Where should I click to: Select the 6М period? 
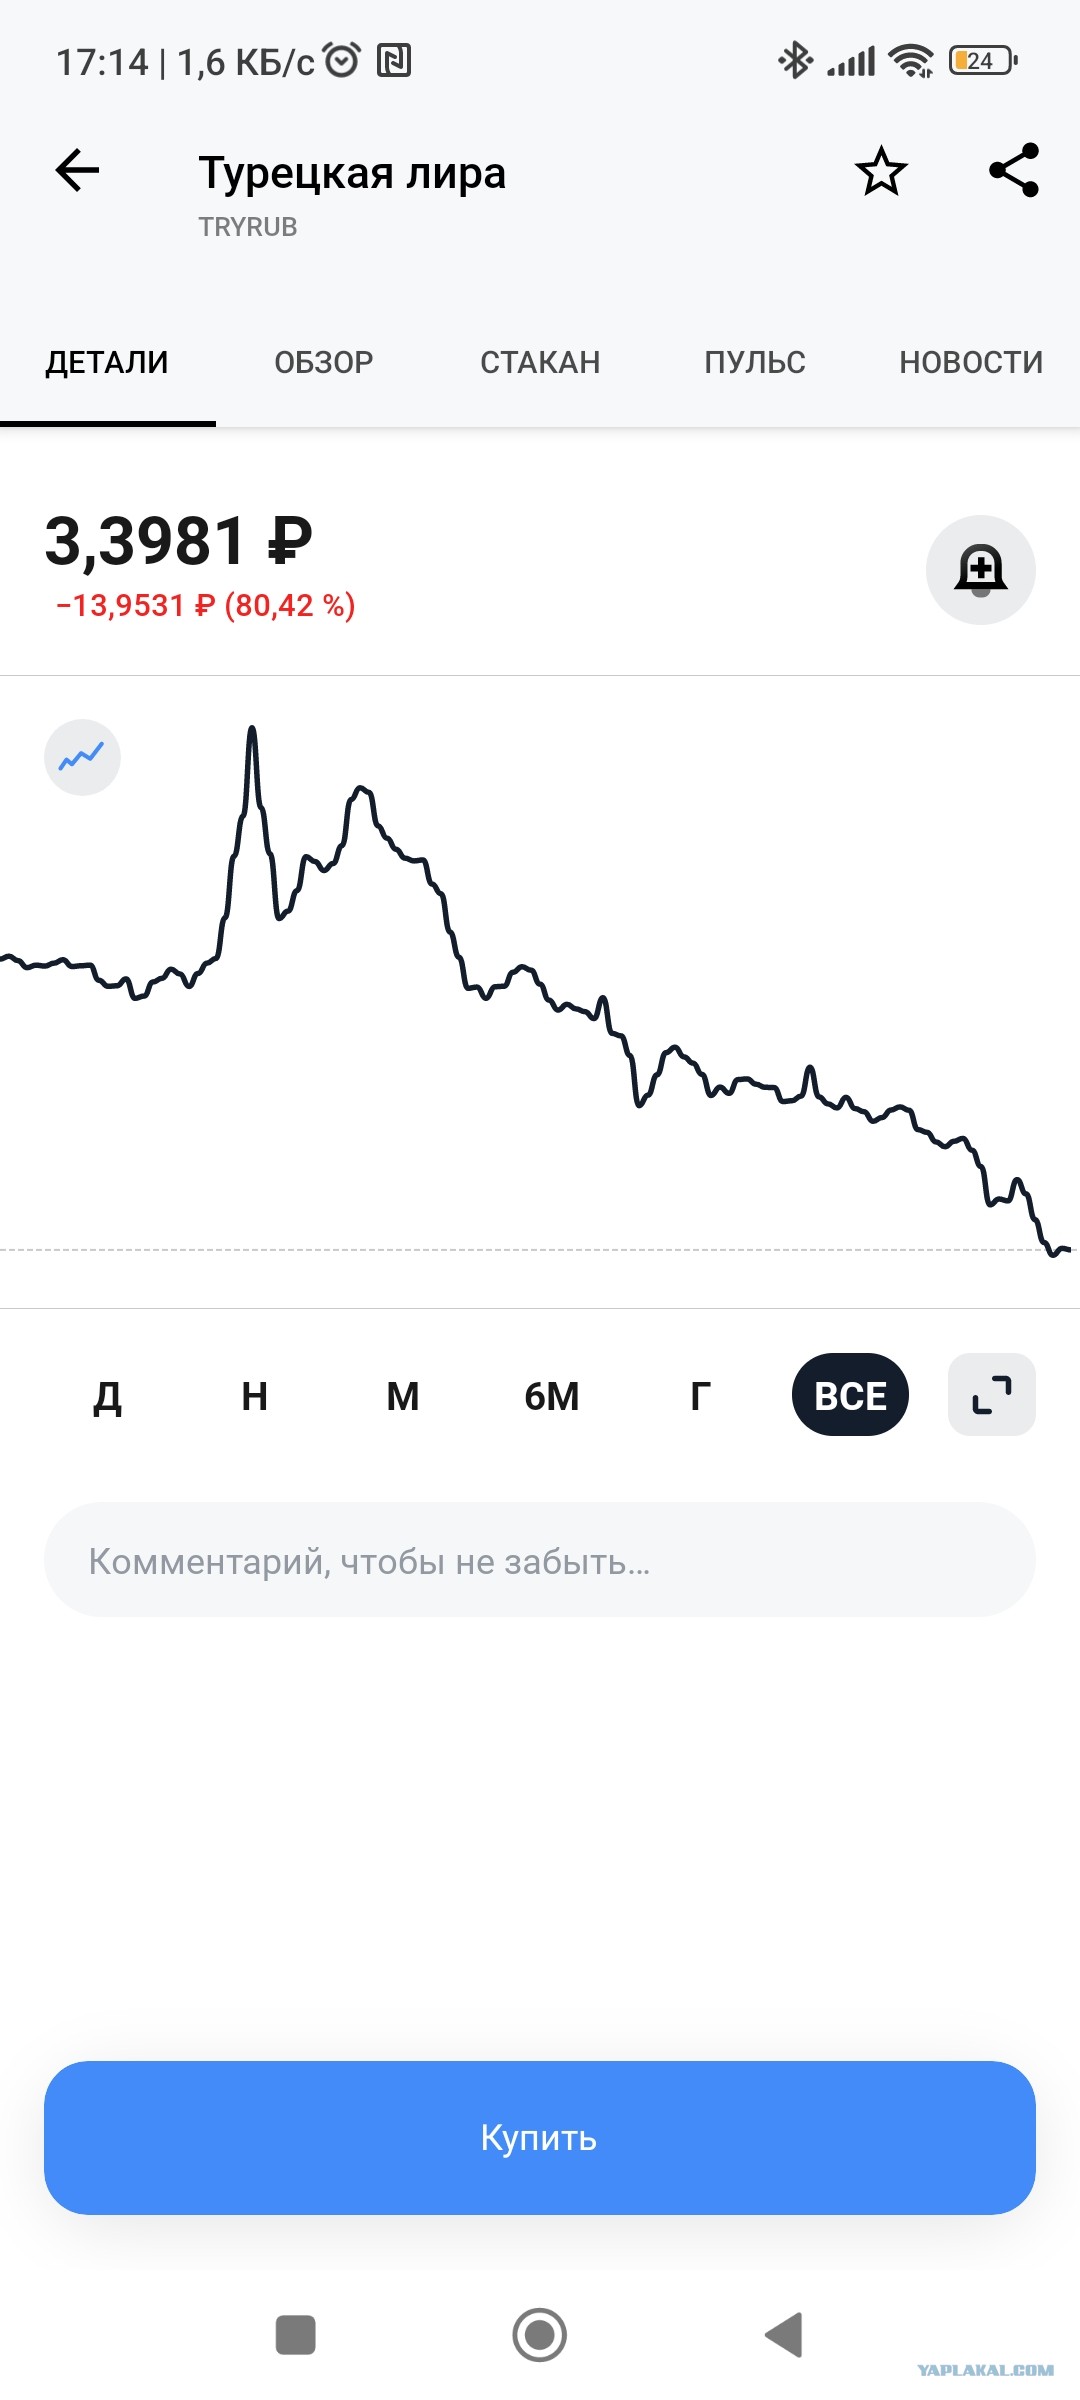(552, 1396)
